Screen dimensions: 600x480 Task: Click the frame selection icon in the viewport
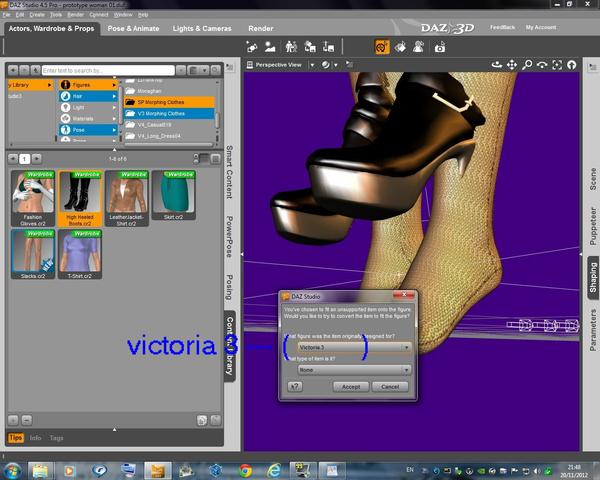pos(557,65)
